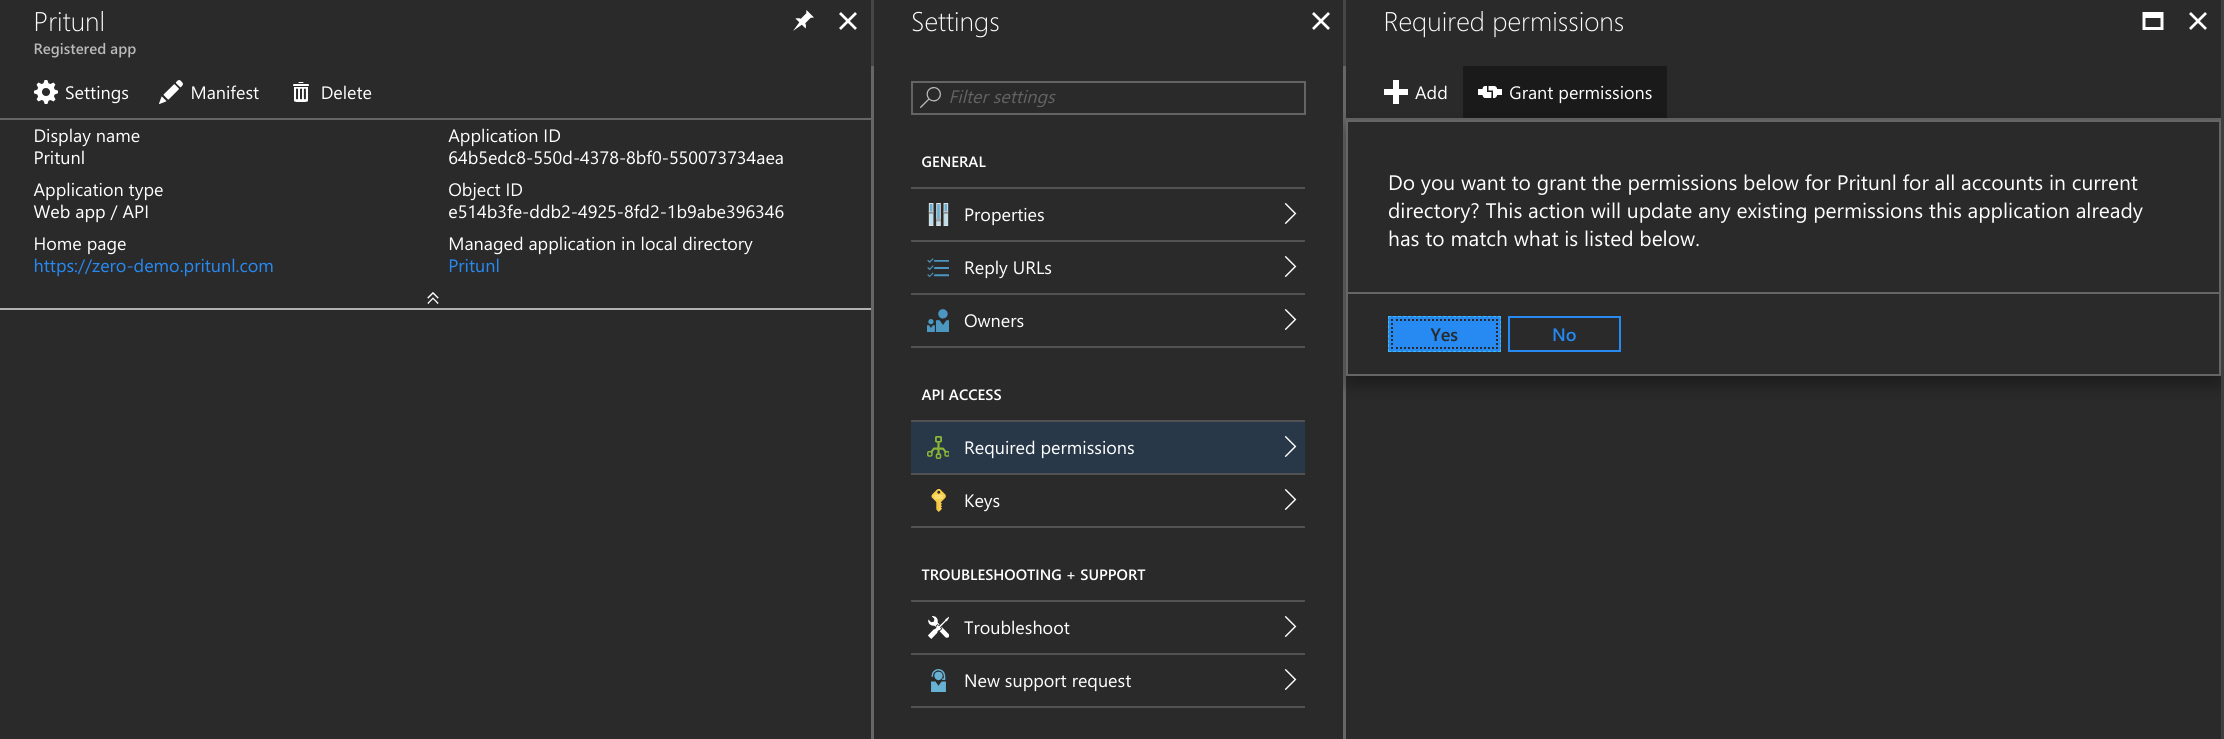Click the TROUBLESHOOTING + SUPPORT heading

(1033, 575)
